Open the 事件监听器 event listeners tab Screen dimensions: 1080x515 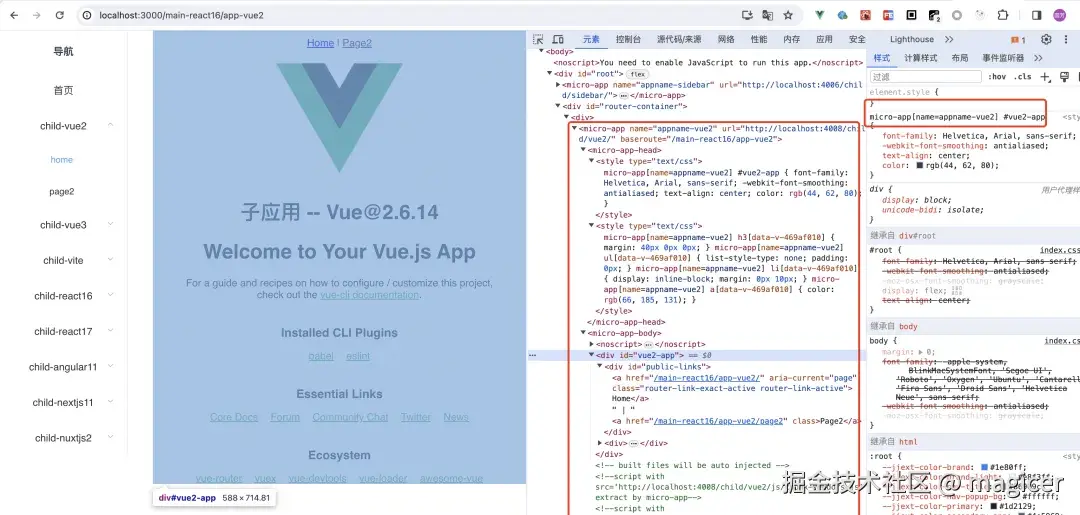(x=1003, y=58)
